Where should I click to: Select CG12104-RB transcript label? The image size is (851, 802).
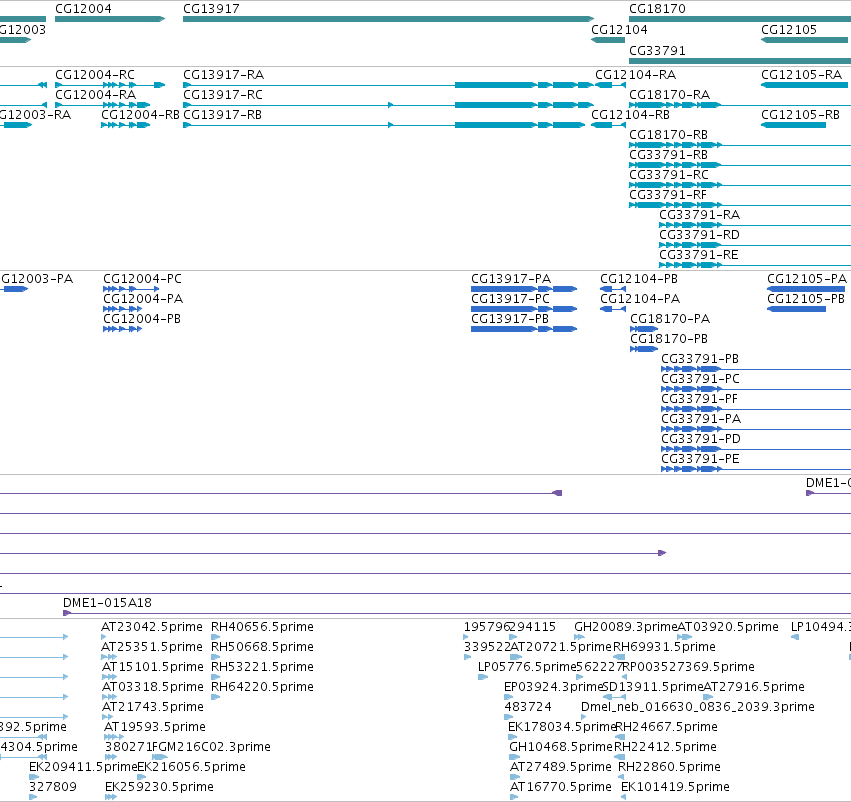pos(631,114)
